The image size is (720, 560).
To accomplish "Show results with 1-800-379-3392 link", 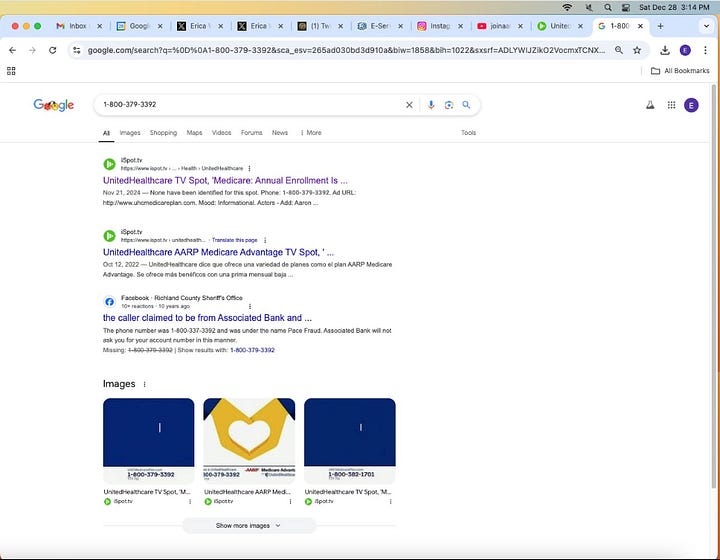I will click(252, 350).
